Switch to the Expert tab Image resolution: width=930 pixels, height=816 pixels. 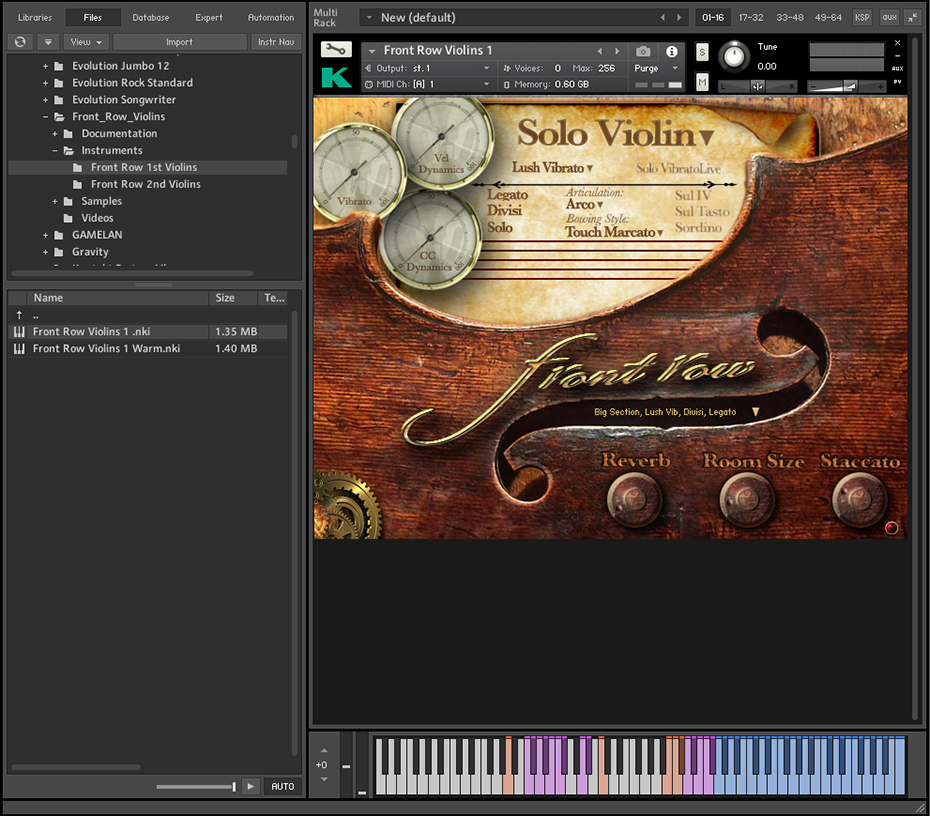point(209,18)
